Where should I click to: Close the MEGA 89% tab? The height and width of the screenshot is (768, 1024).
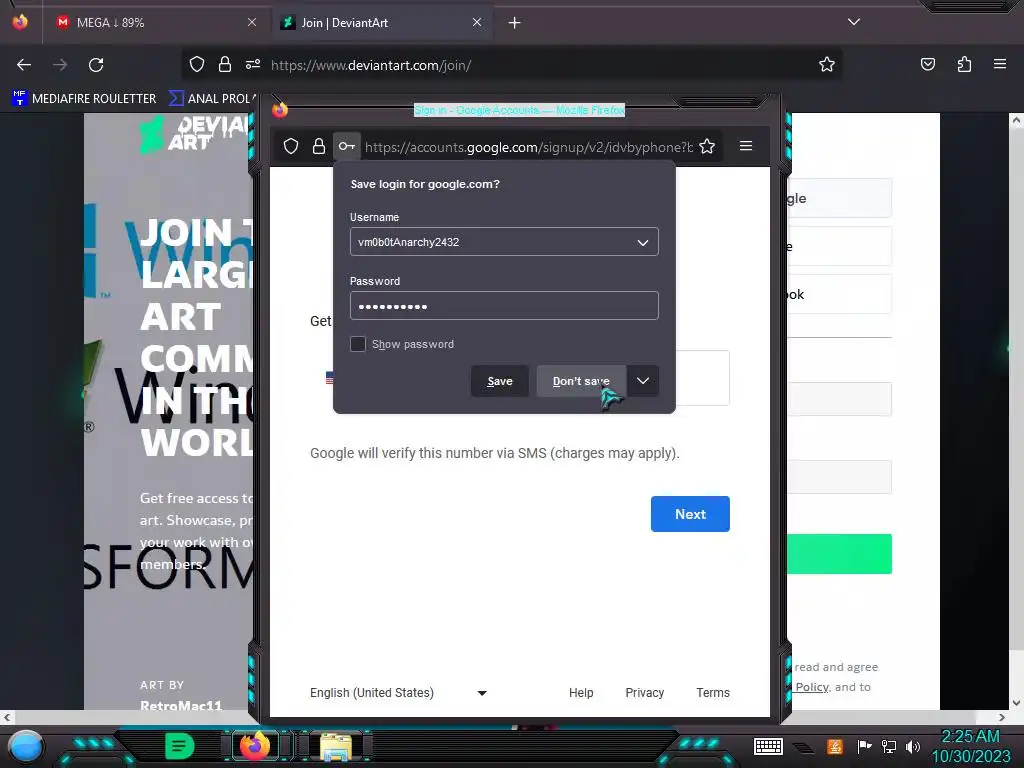point(252,22)
